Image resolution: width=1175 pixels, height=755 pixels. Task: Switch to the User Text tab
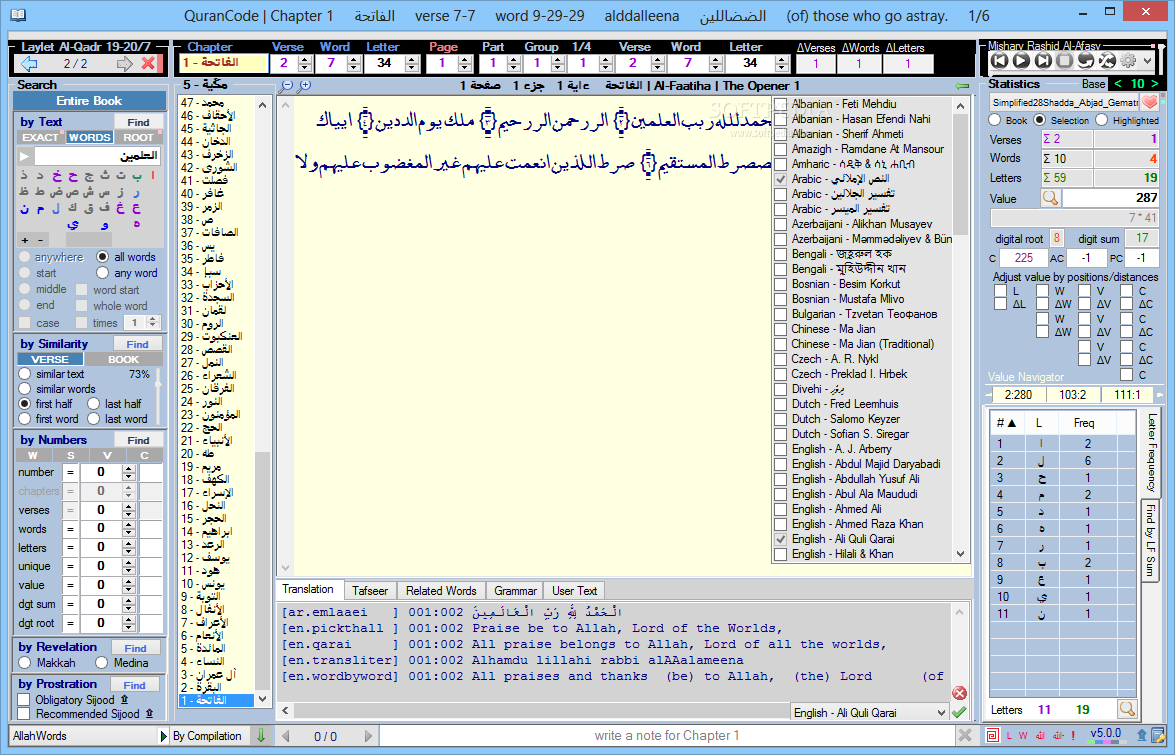(x=575, y=591)
